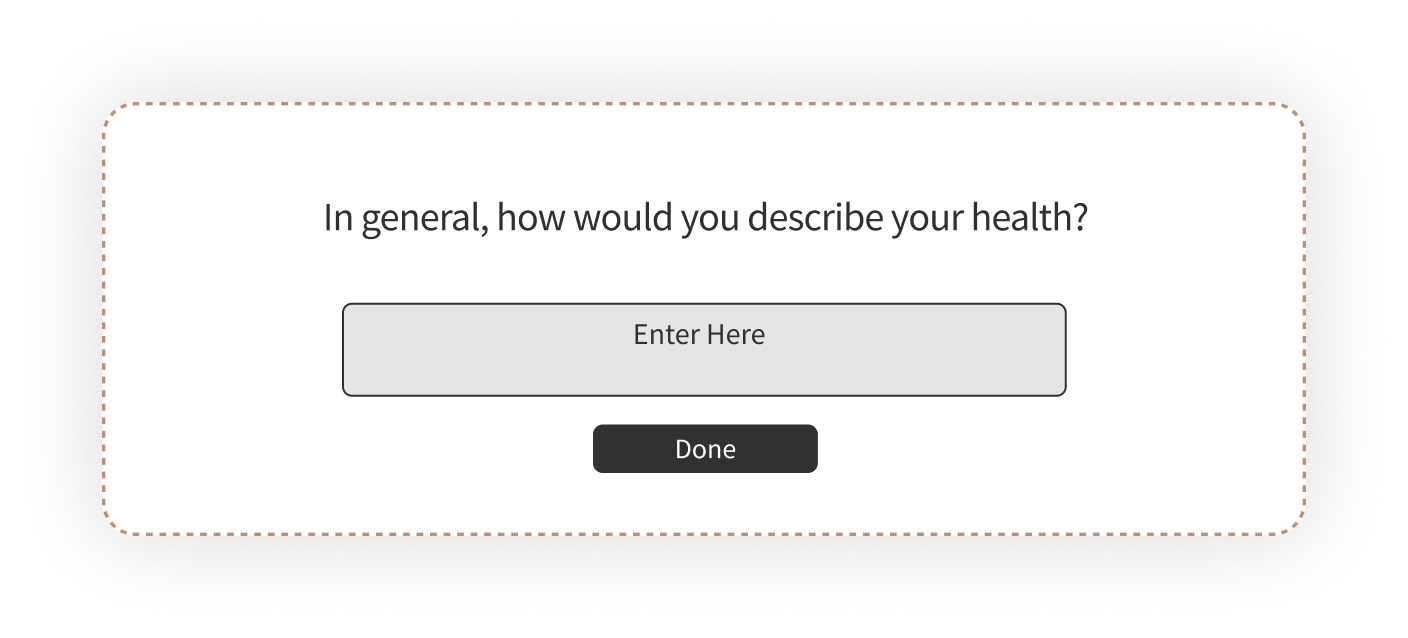Confirm your response using Done
This screenshot has width=1408, height=638.
[705, 448]
